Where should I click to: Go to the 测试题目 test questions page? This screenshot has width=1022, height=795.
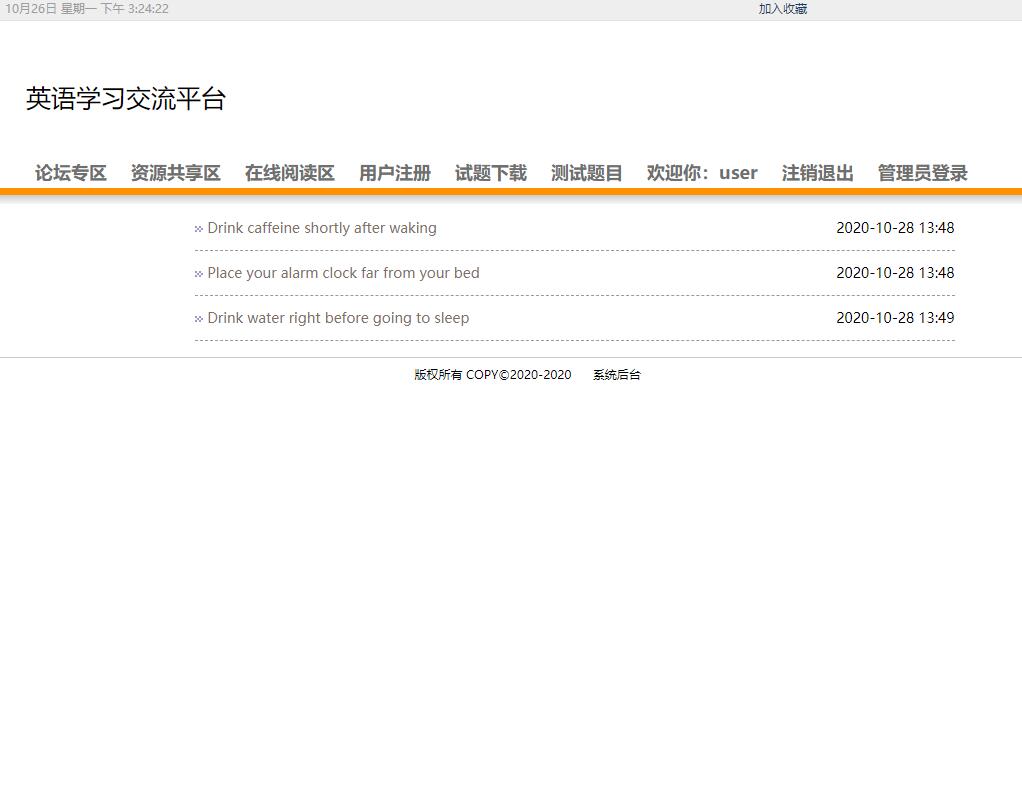(x=586, y=172)
